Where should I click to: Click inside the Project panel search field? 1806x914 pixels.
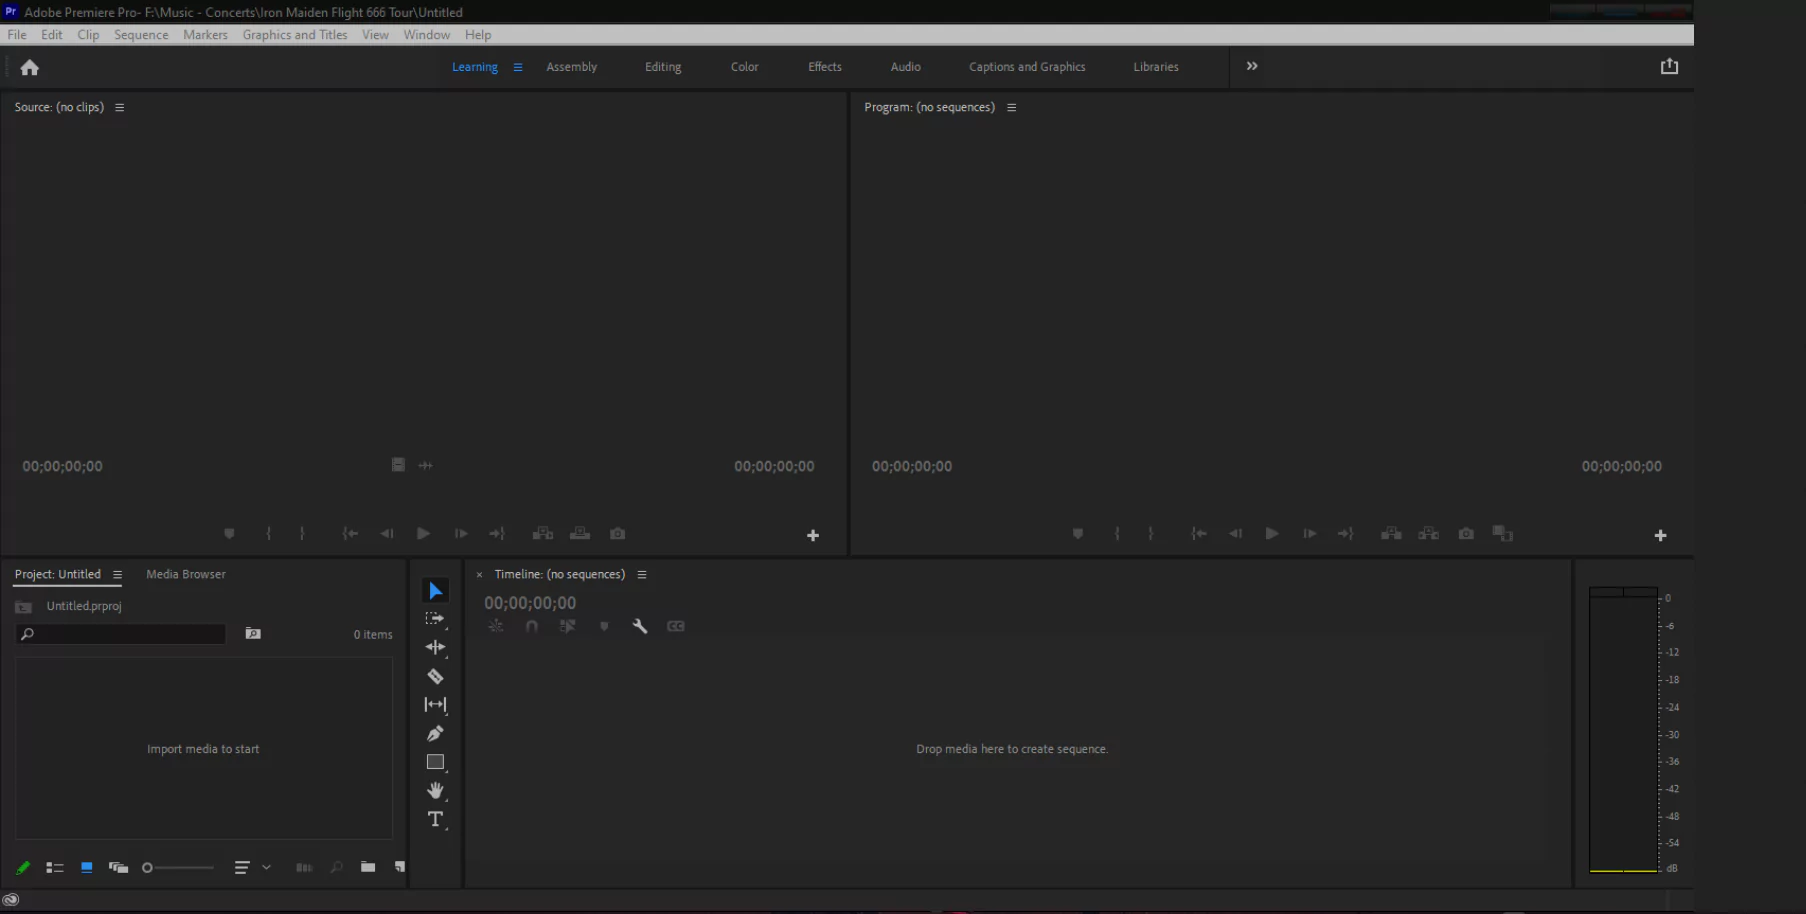(x=120, y=634)
